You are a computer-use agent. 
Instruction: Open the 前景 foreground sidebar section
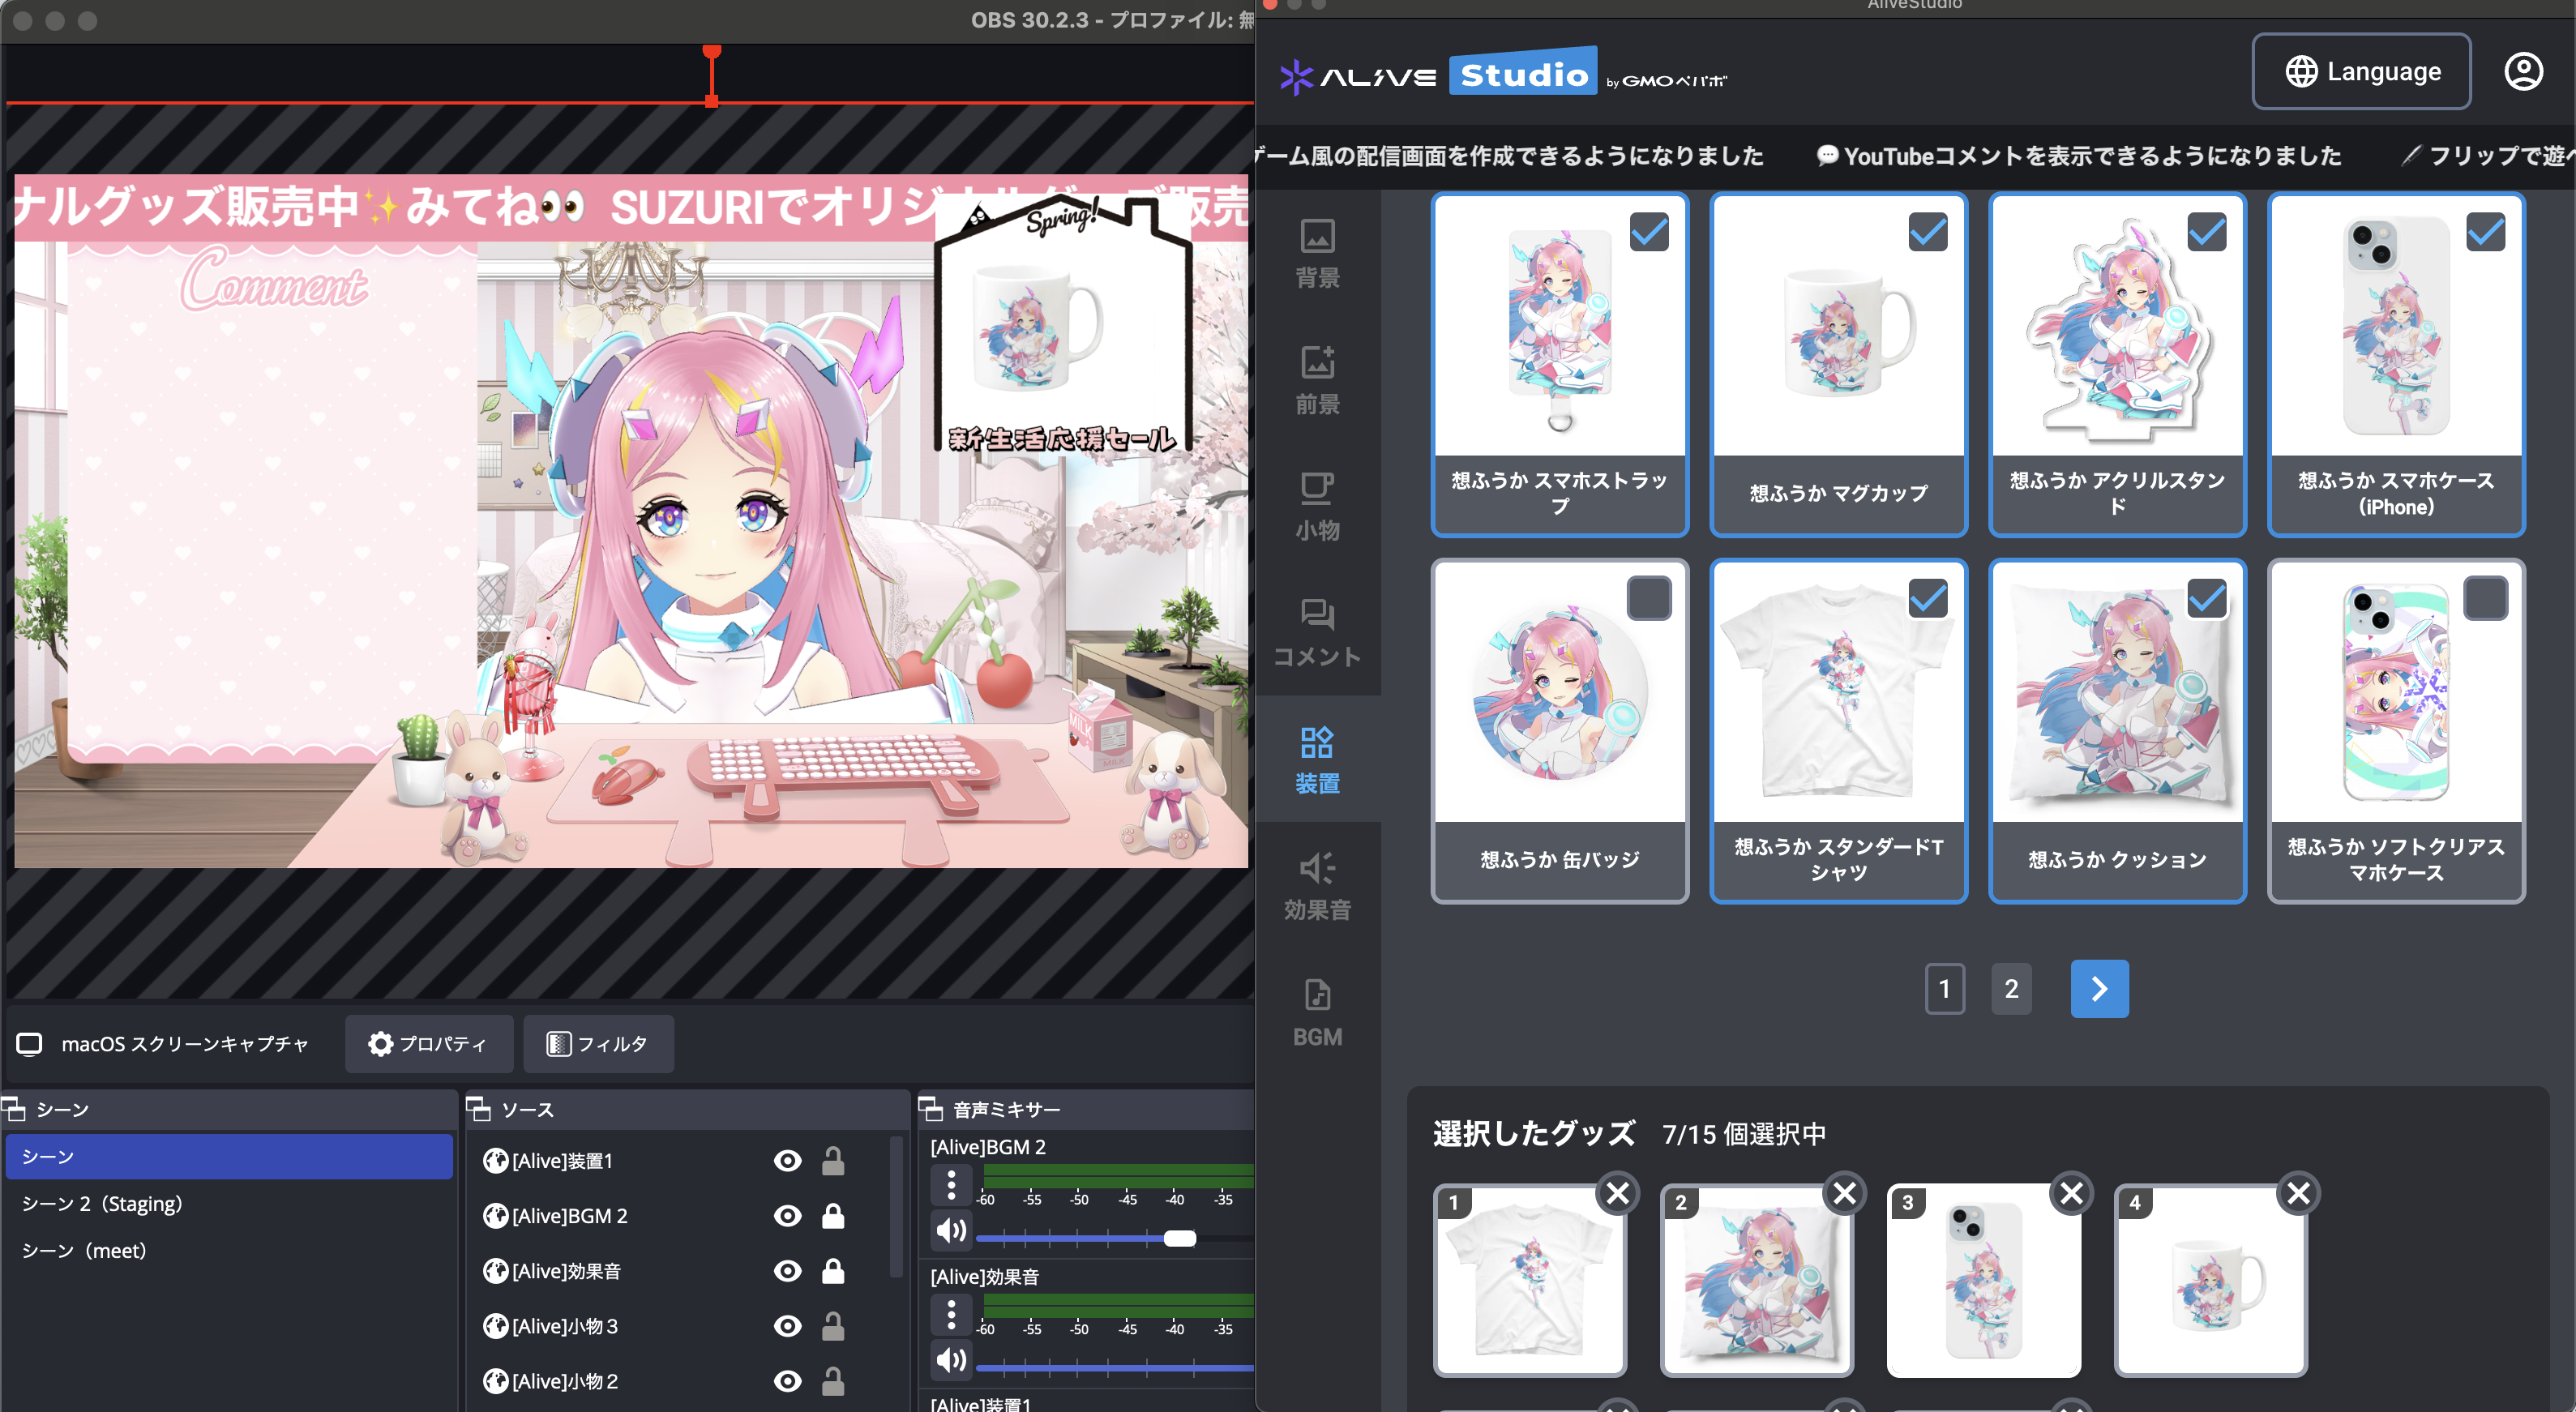tap(1317, 380)
